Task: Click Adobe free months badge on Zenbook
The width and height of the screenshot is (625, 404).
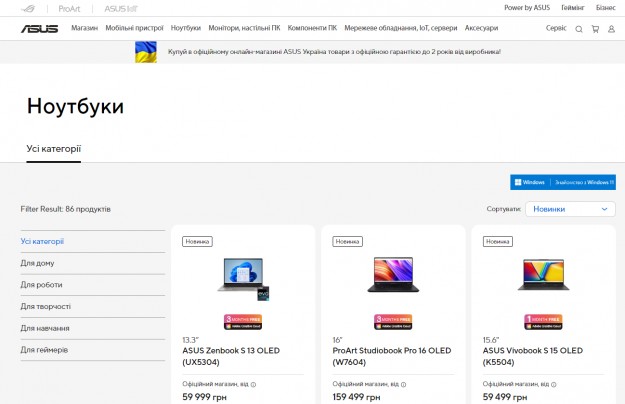Action: (242, 321)
